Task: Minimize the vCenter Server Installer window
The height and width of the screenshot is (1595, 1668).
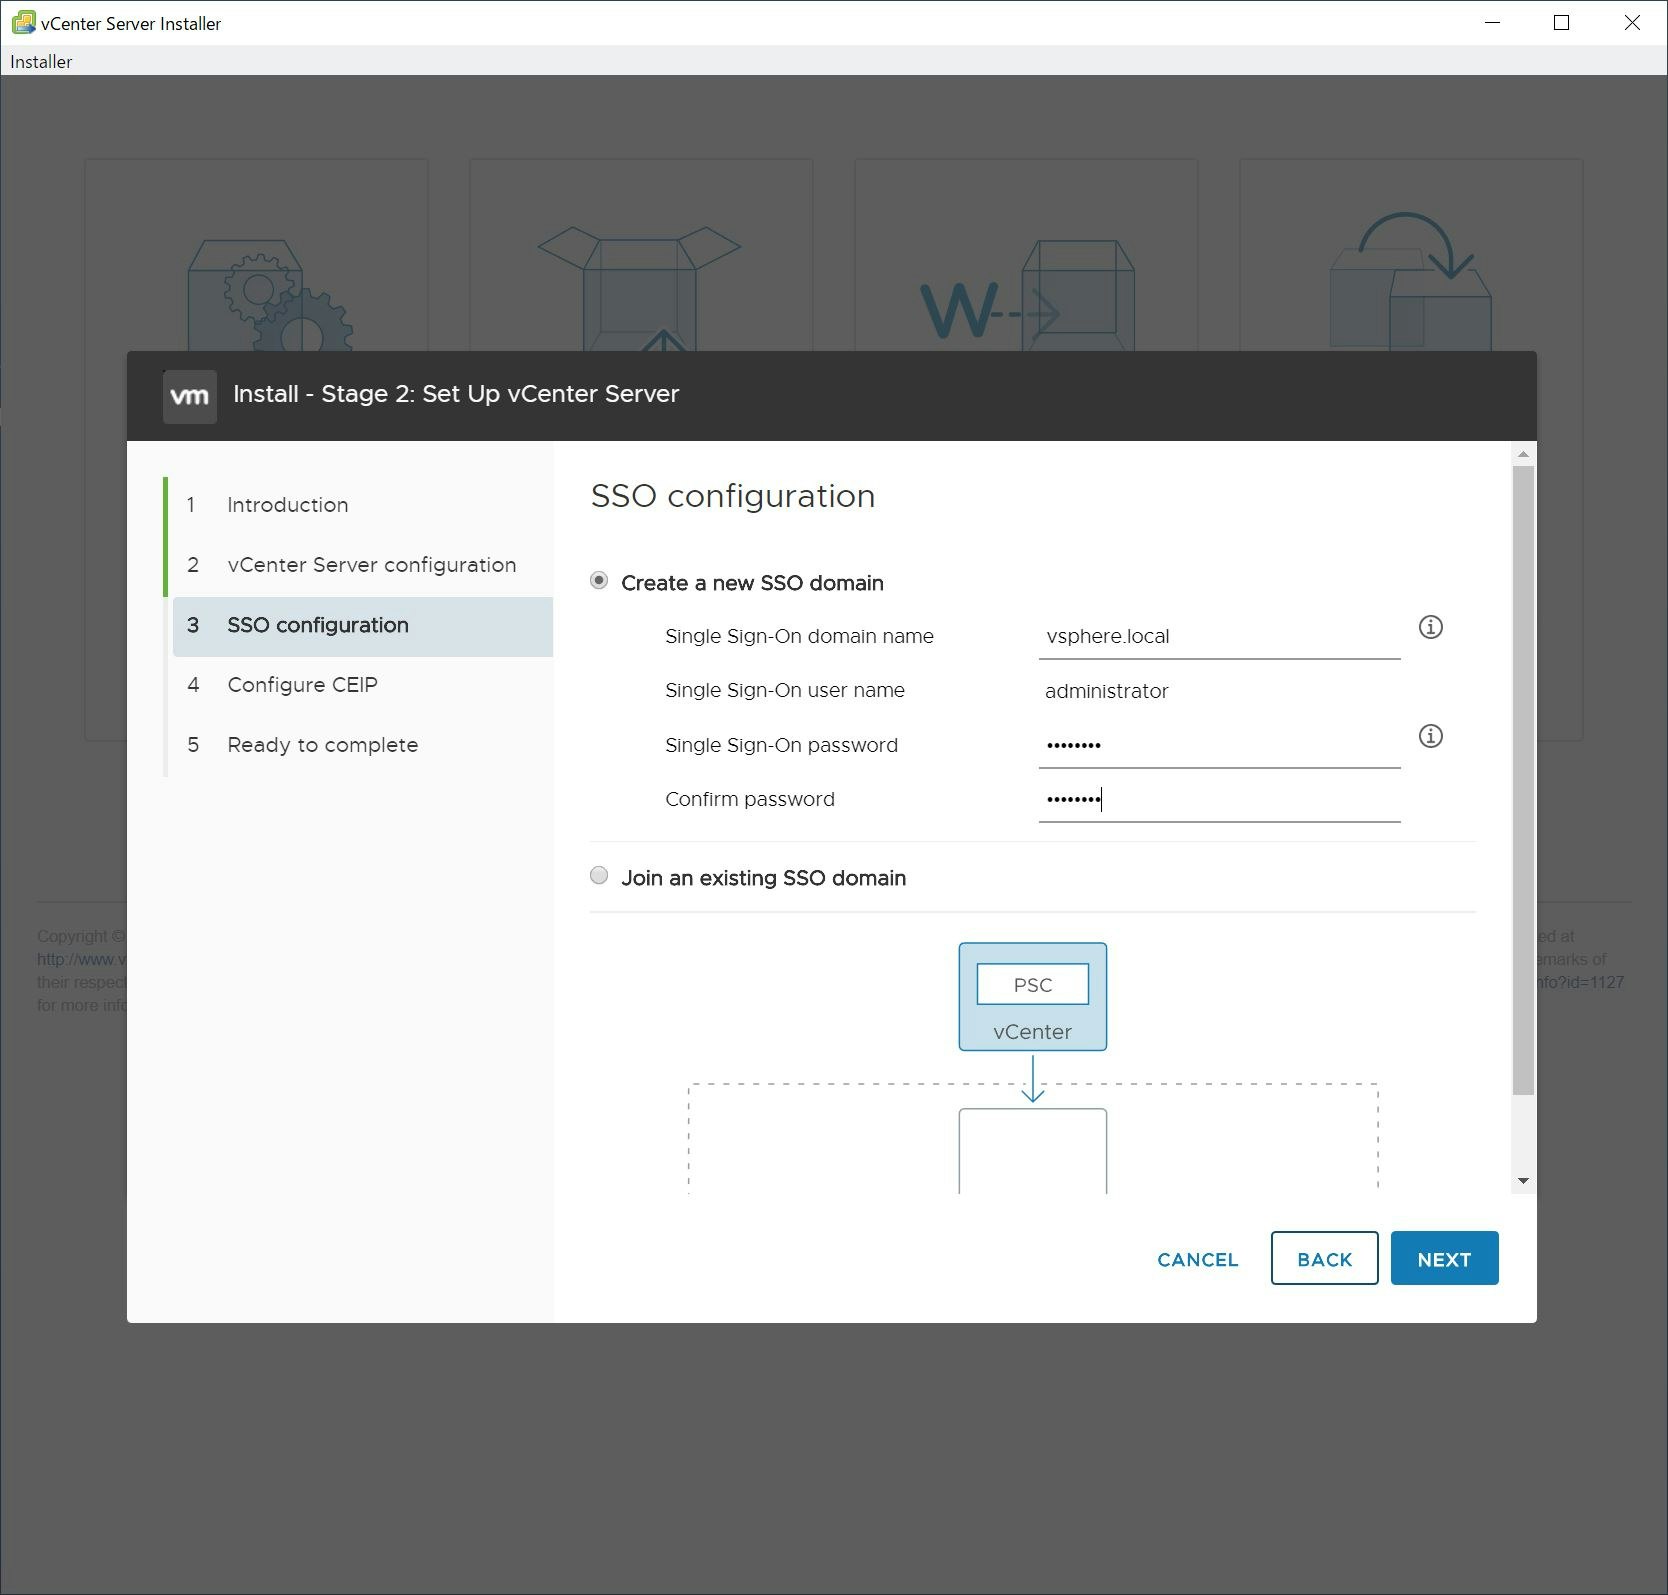Action: click(1492, 22)
